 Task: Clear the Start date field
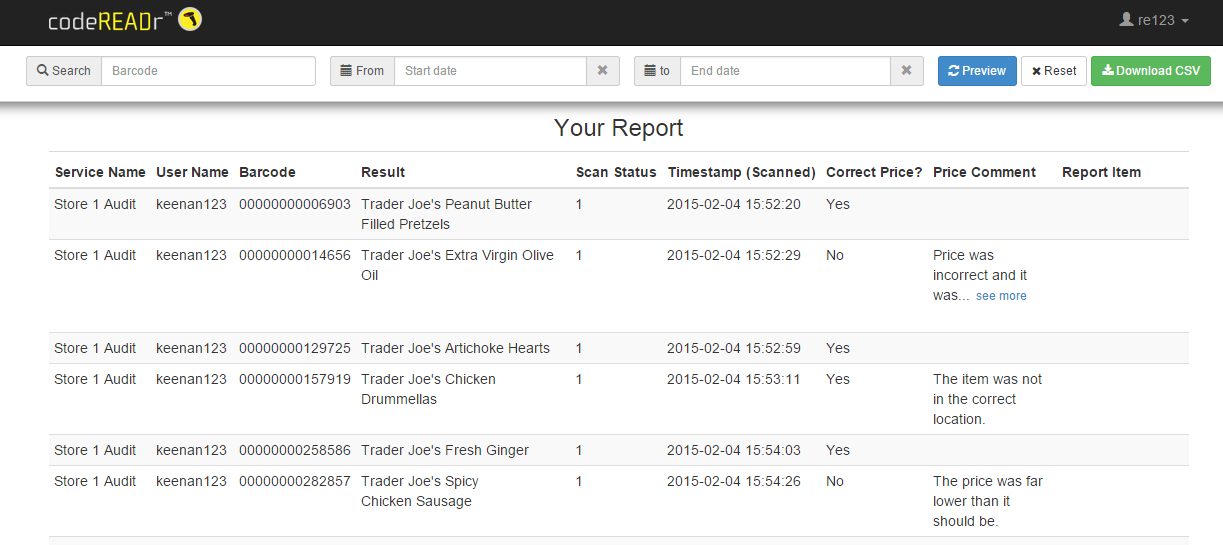602,71
